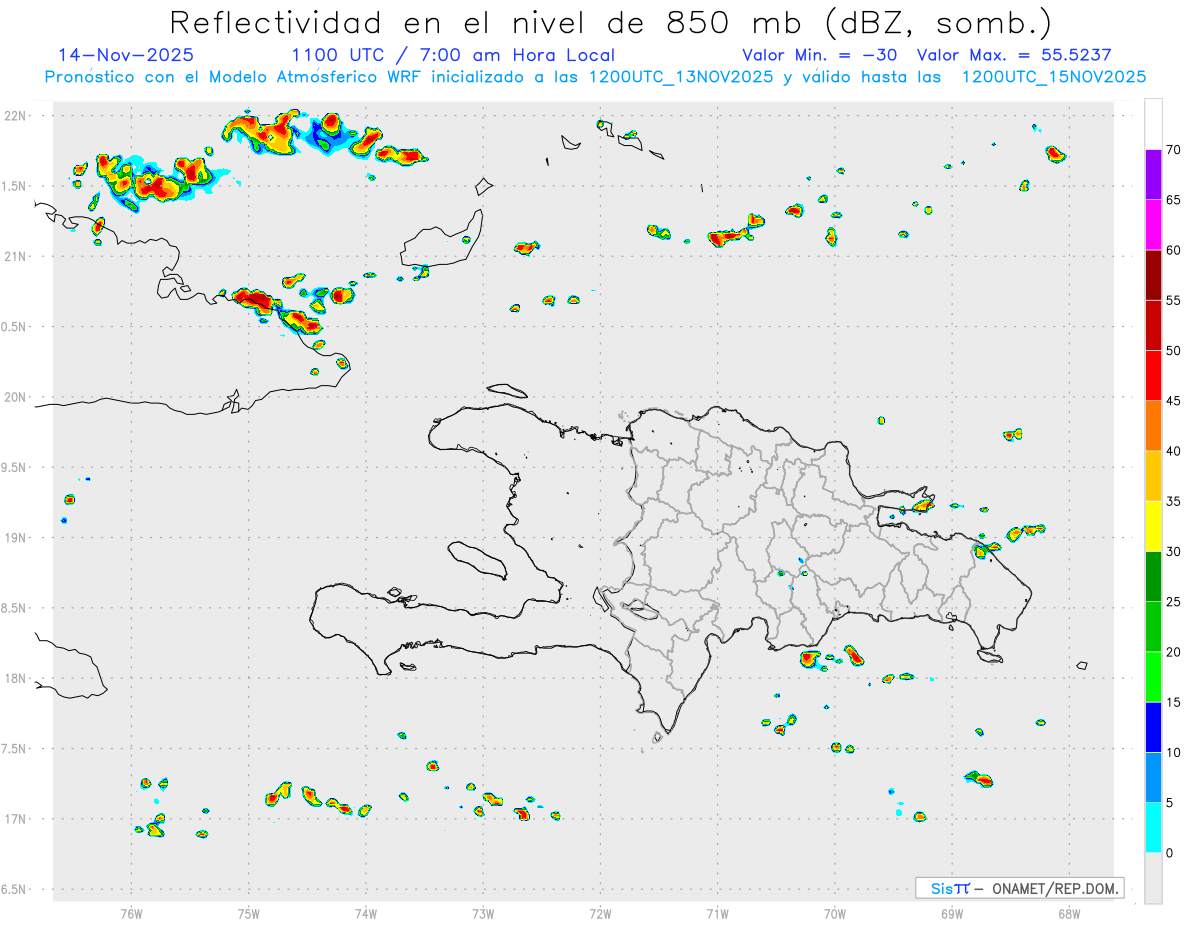Click the '71W' longitude label
Image resolution: width=1200 pixels, height=927 pixels.
(x=717, y=913)
